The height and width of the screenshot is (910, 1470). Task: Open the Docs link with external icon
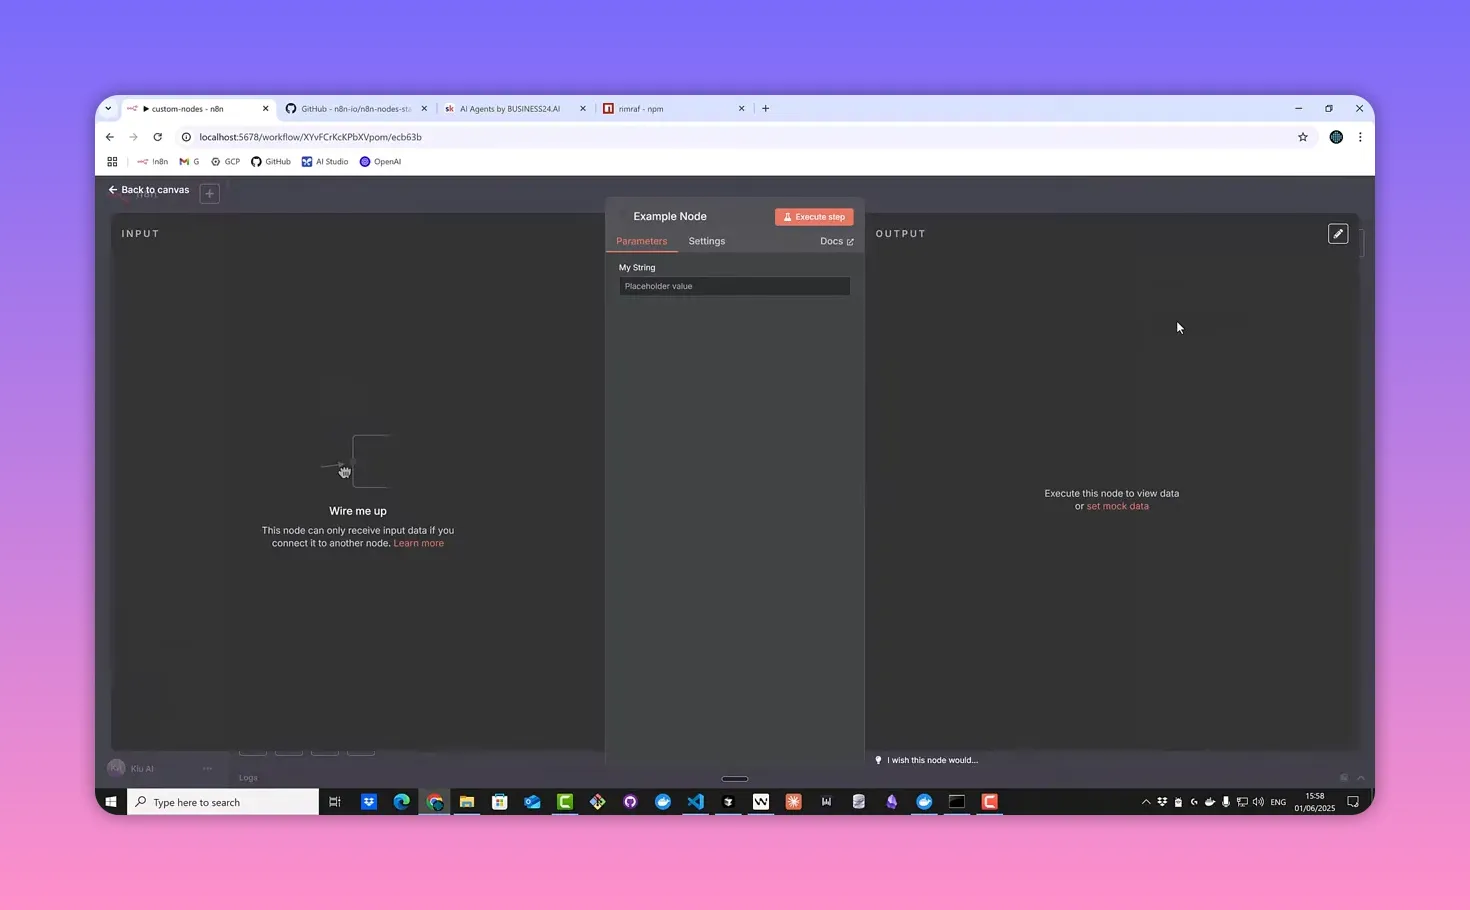836,241
